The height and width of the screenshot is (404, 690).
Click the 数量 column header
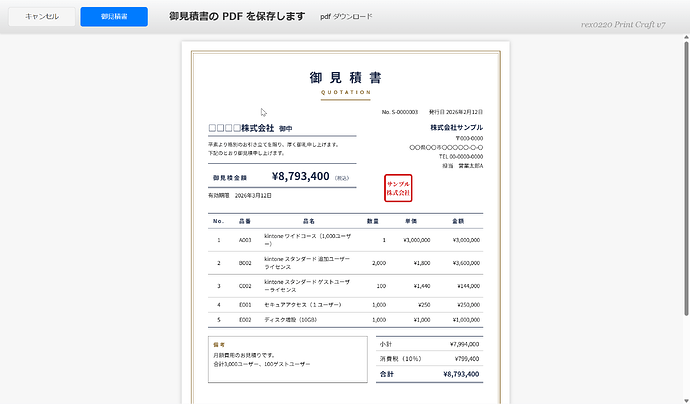point(373,221)
